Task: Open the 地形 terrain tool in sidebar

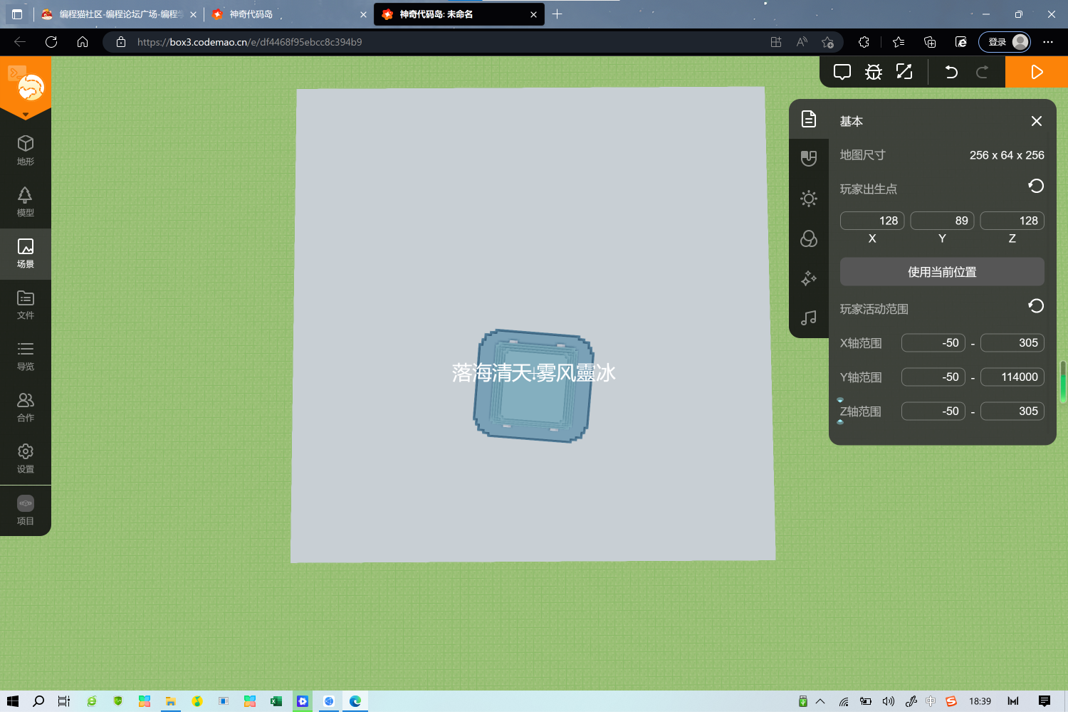Action: click(x=25, y=150)
